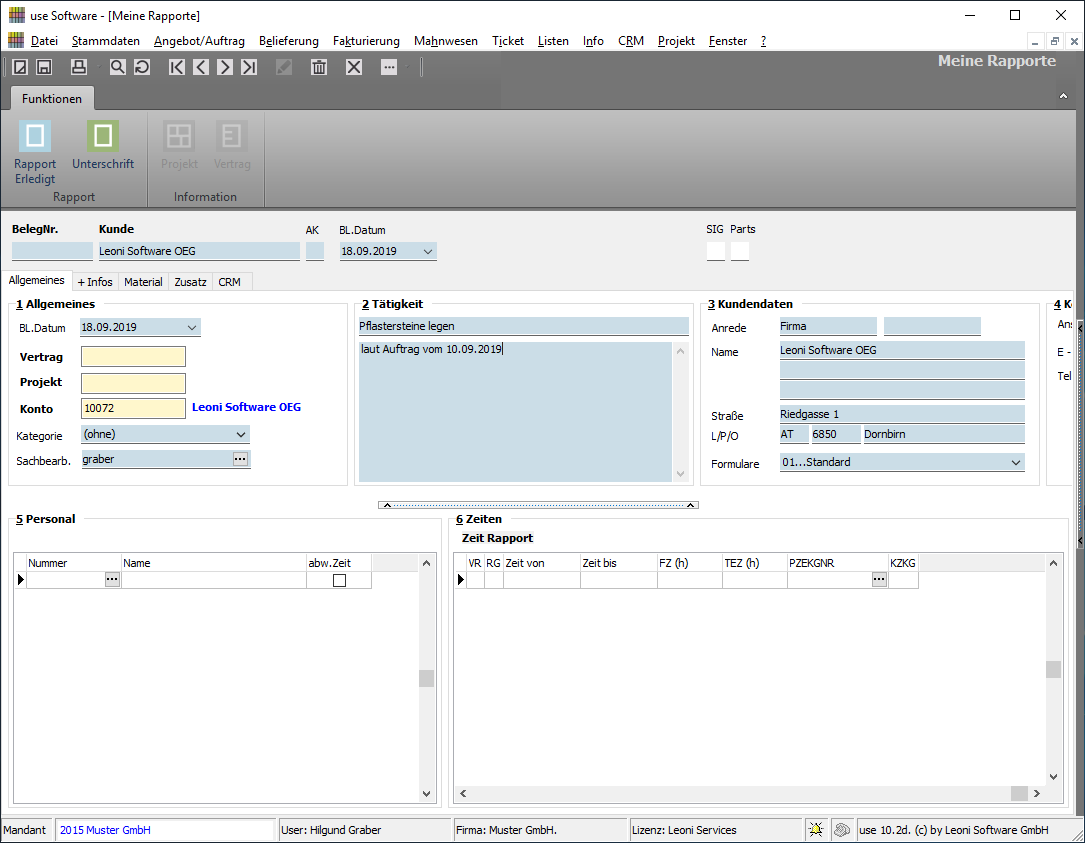Switch to the Material tab
Image resolution: width=1085 pixels, height=843 pixels.
pyautogui.click(x=143, y=282)
